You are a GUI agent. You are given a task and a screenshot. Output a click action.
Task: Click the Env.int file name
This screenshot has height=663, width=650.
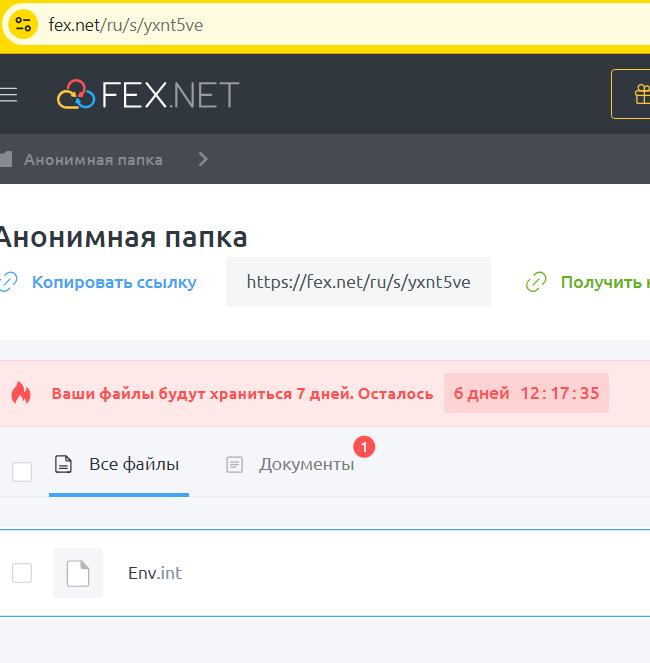tap(155, 573)
